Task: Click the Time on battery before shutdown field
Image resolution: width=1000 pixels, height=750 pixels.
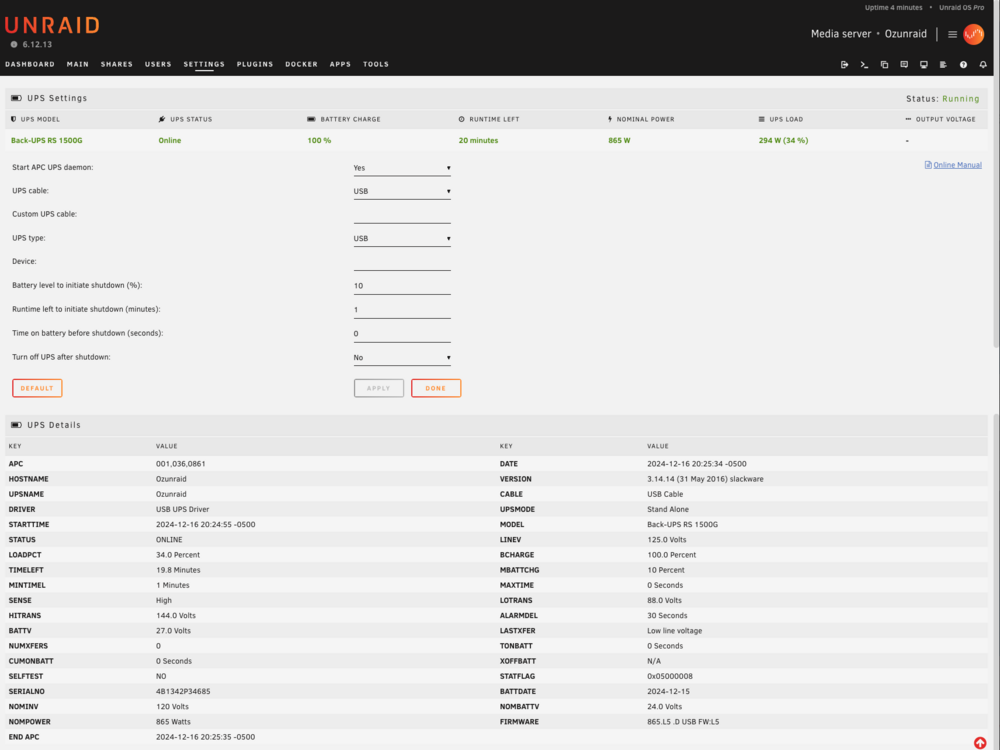Action: (x=402, y=334)
